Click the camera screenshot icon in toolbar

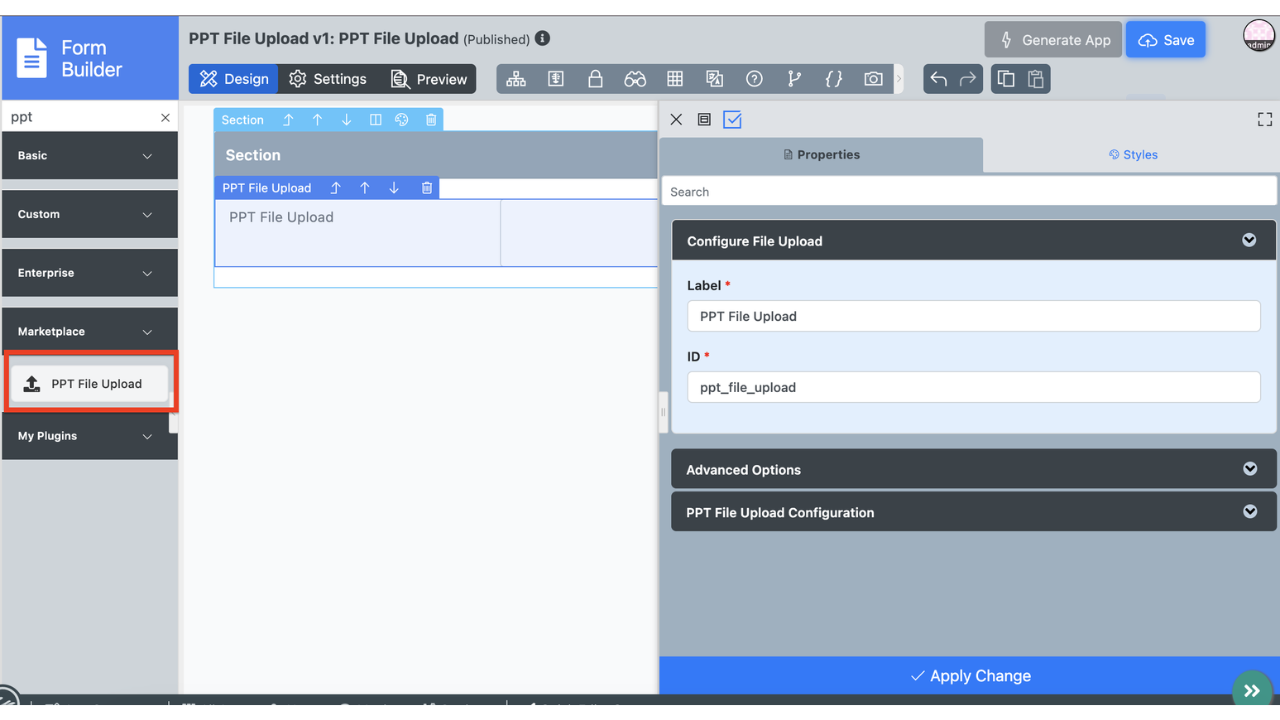[x=873, y=79]
